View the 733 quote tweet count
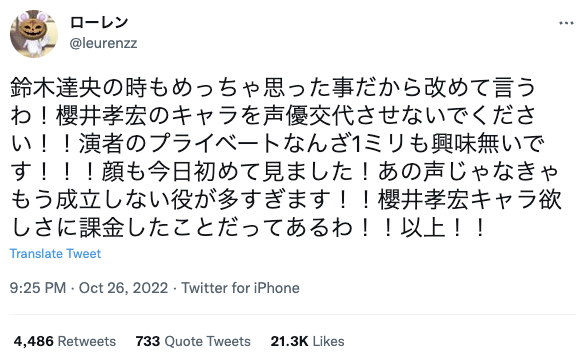The image size is (588, 363). tap(148, 341)
